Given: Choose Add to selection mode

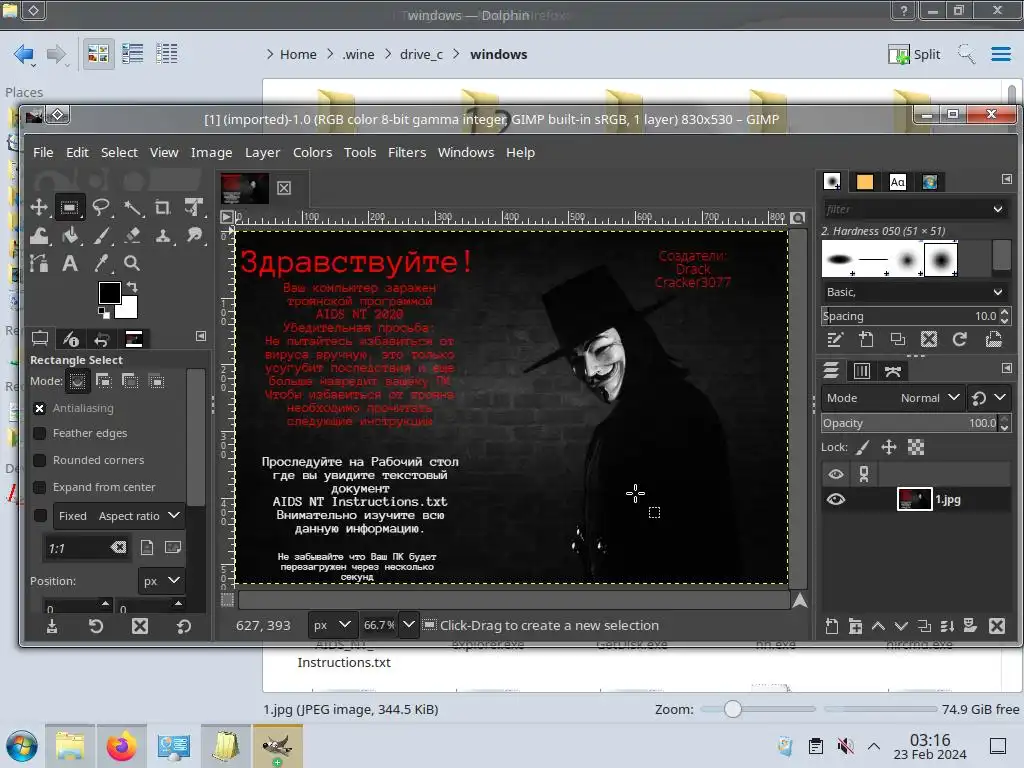Looking at the screenshot, I should 104,381.
